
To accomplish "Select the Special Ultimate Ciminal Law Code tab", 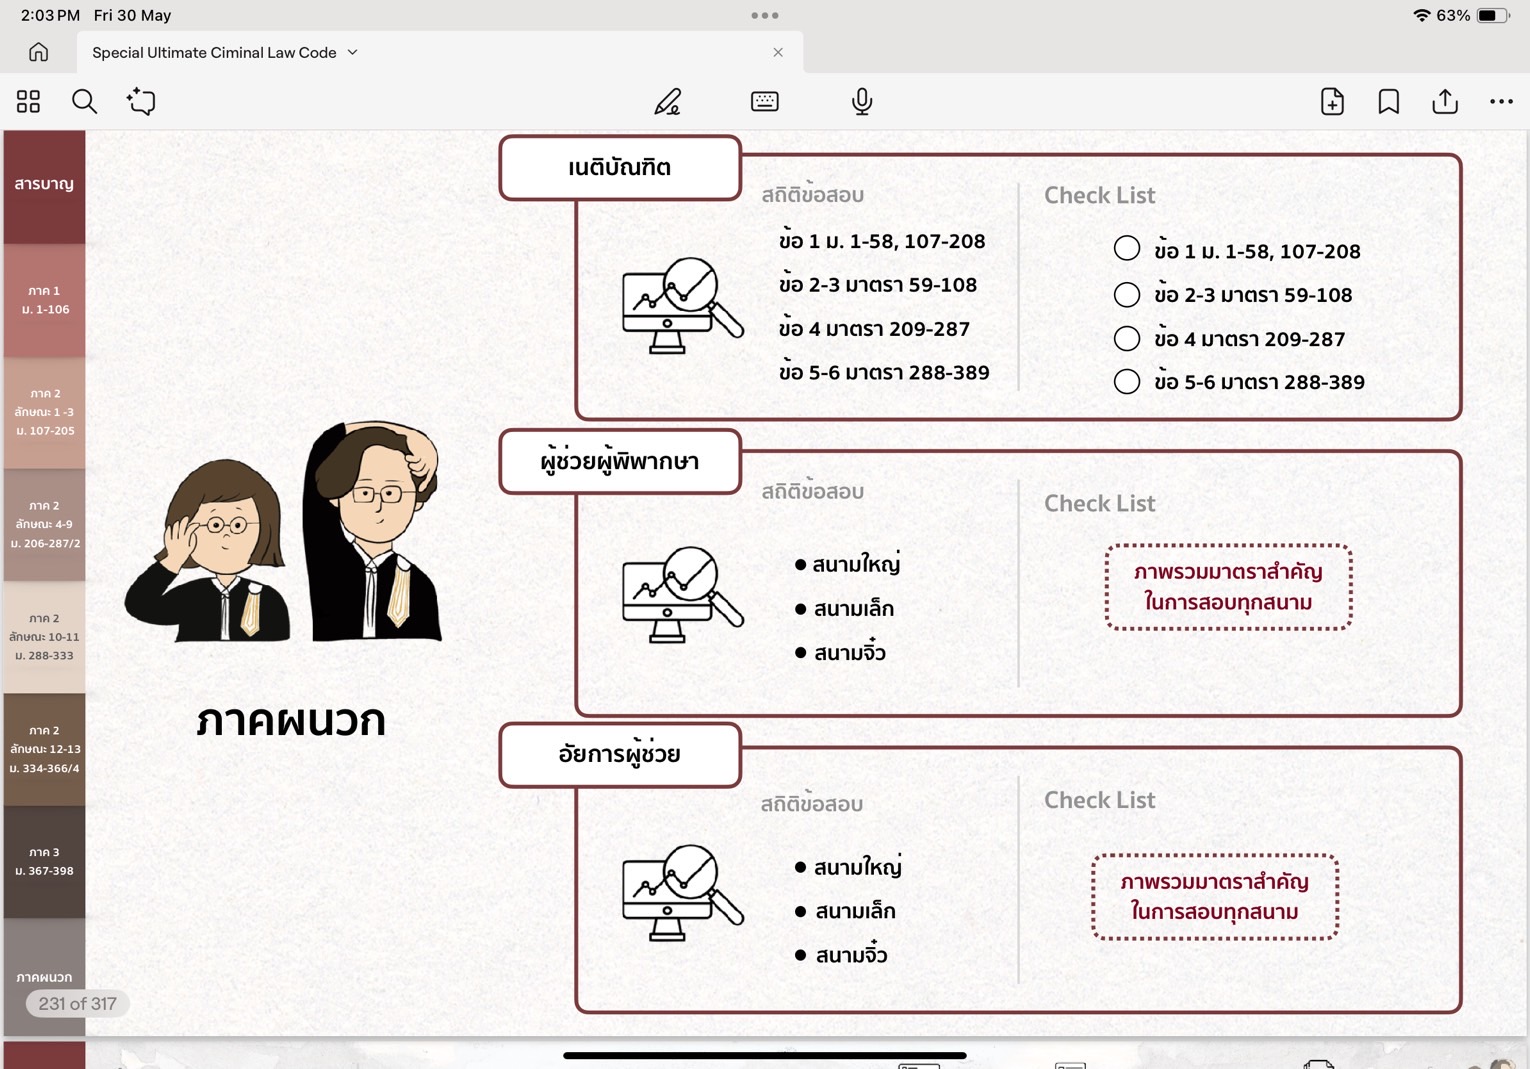I will coord(440,52).
